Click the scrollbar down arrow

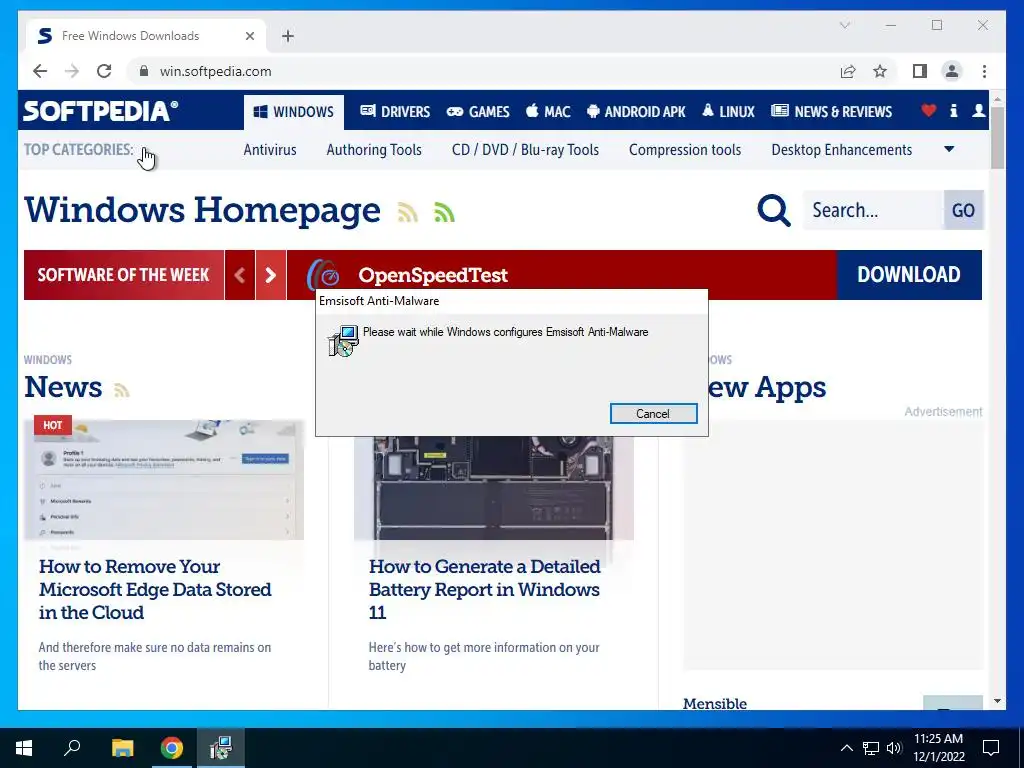pos(997,701)
